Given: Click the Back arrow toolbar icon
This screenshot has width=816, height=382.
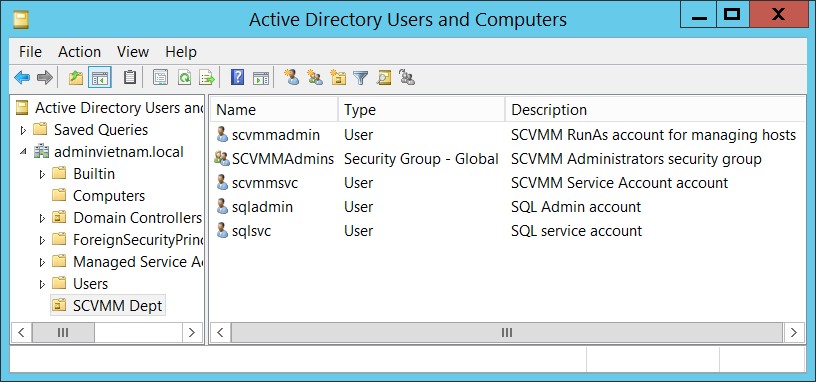Looking at the screenshot, I should coord(22,78).
